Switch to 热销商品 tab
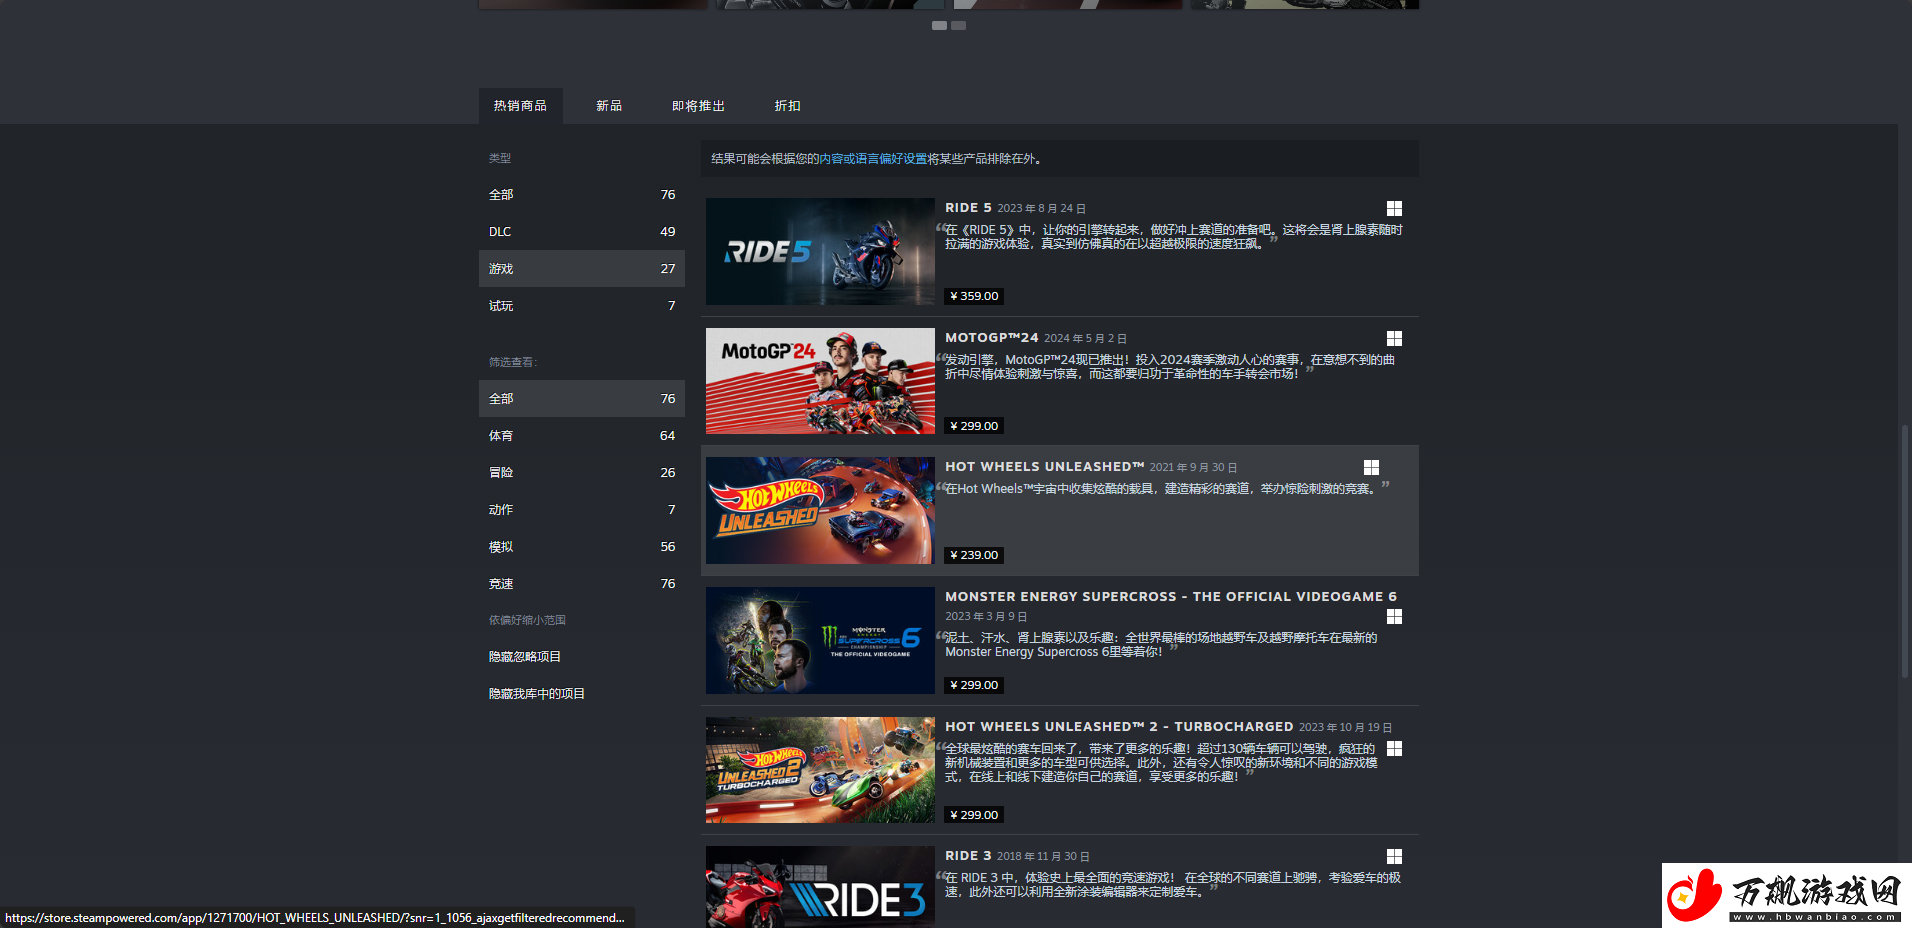This screenshot has height=928, width=1912. pos(520,106)
